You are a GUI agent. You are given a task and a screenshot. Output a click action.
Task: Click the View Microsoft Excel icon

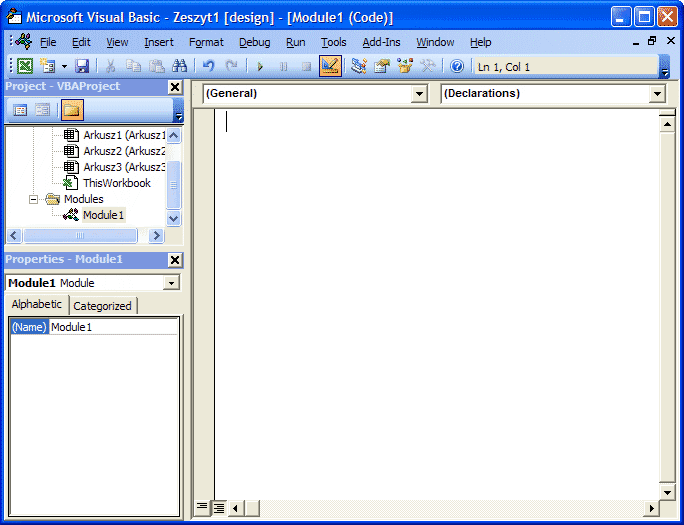click(x=25, y=66)
